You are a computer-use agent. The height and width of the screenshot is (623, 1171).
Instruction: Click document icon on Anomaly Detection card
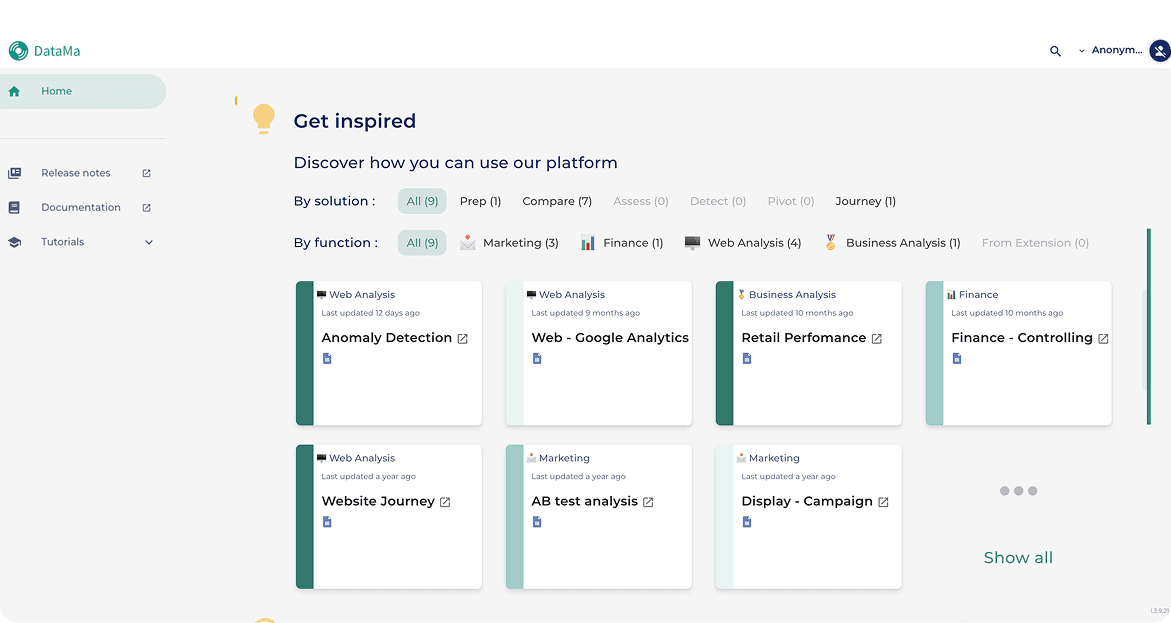click(327, 359)
